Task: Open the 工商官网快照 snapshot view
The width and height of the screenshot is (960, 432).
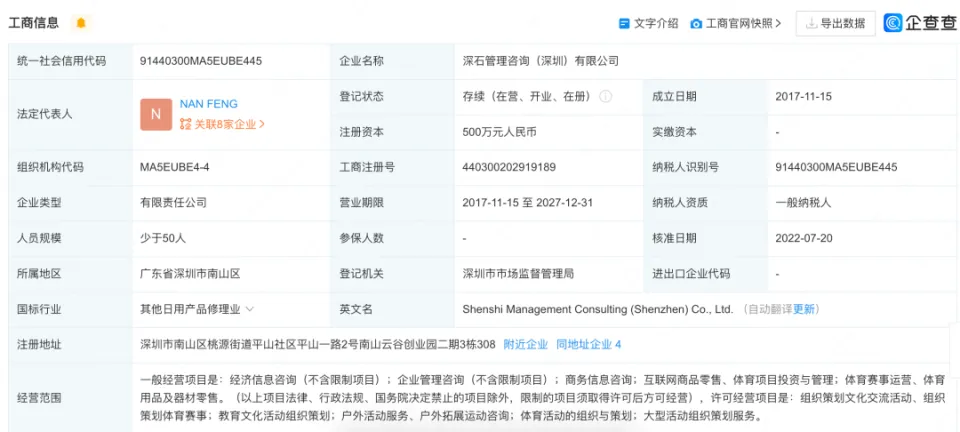Action: [x=739, y=23]
